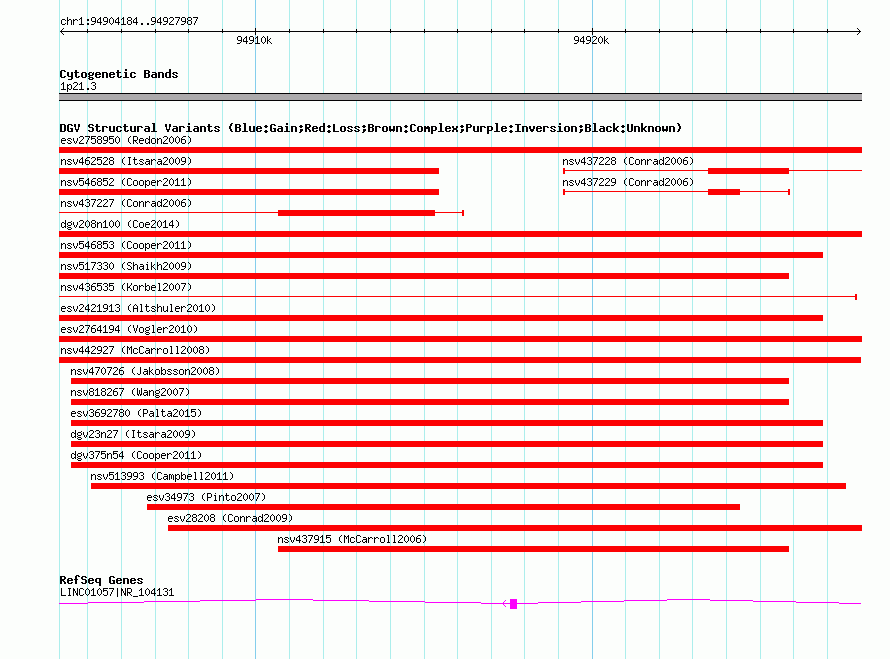The height and width of the screenshot is (659, 890).
Task: Select the nsv470726 (Jakobsson2008) label
Action: pos(145,371)
